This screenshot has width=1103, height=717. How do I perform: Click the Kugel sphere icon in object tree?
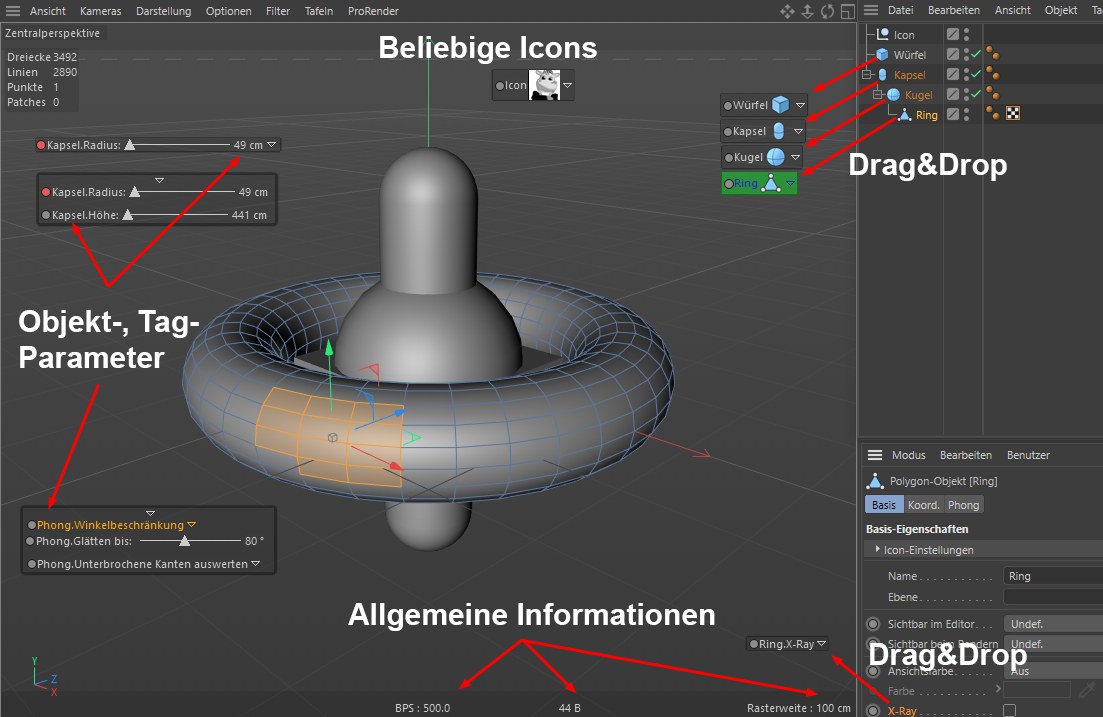894,95
